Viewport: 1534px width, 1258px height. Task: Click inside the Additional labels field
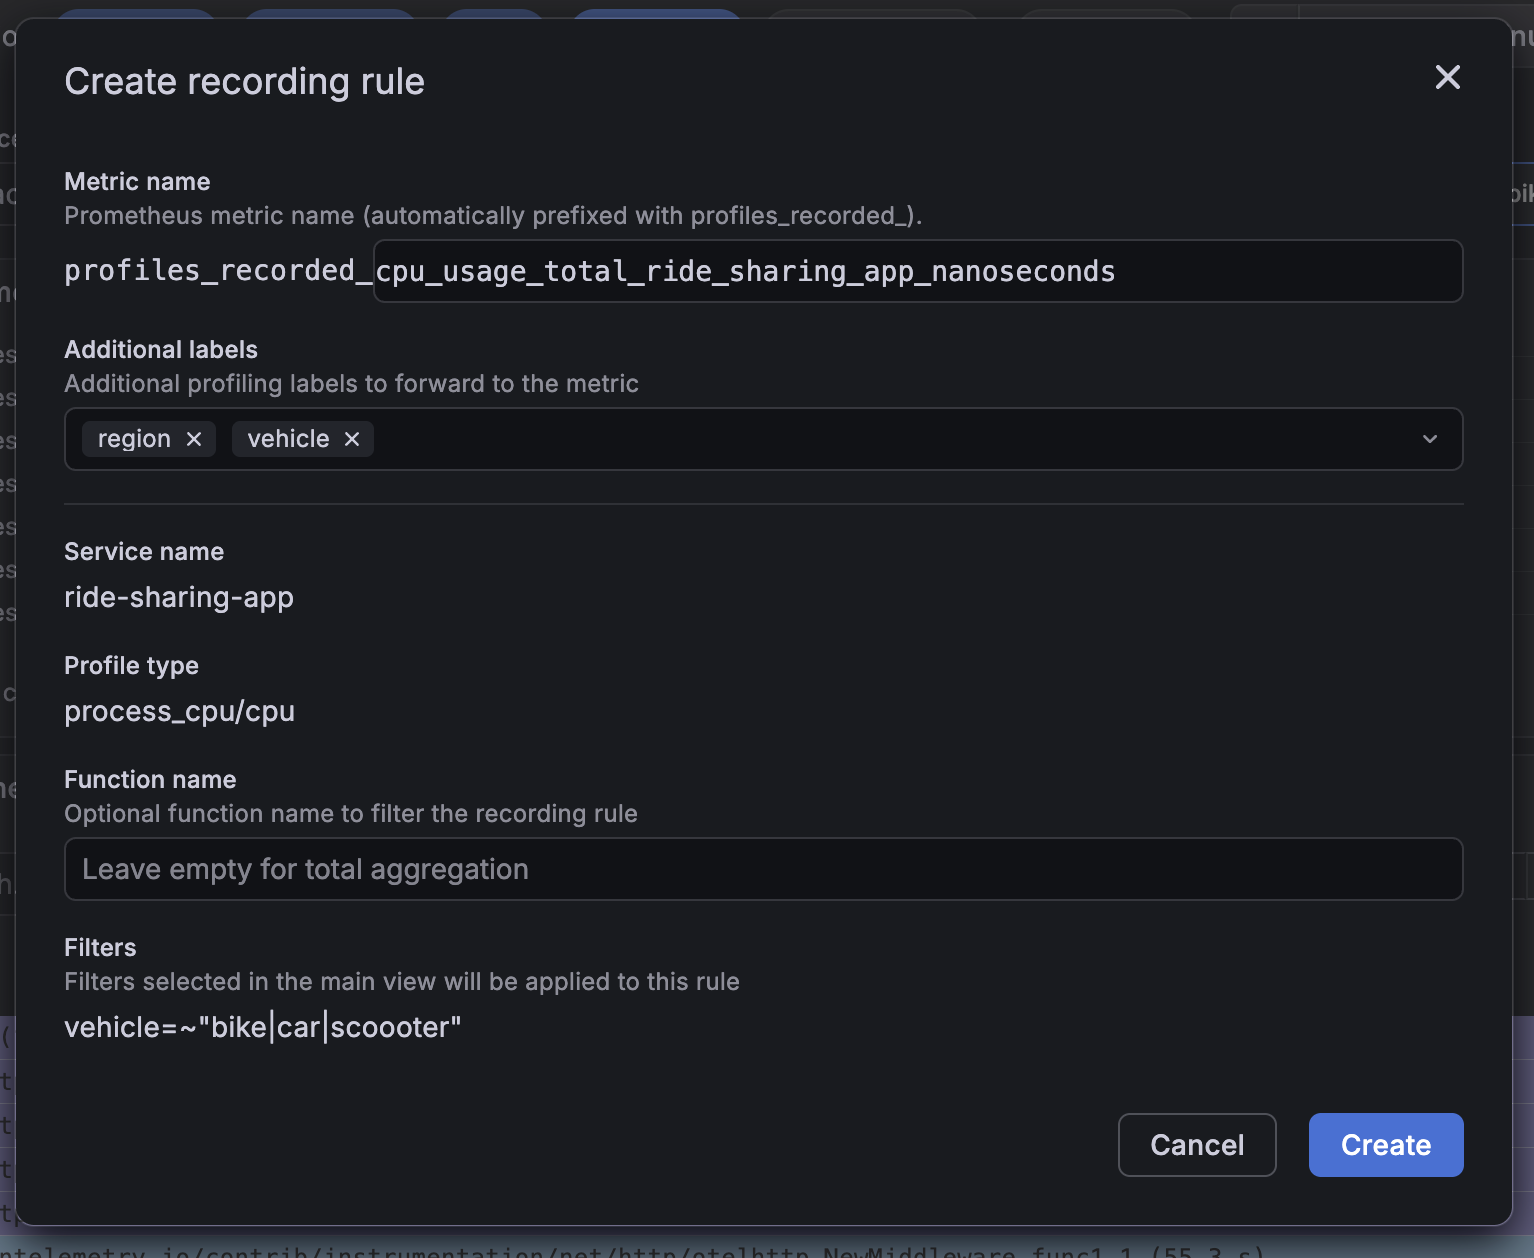click(800, 438)
